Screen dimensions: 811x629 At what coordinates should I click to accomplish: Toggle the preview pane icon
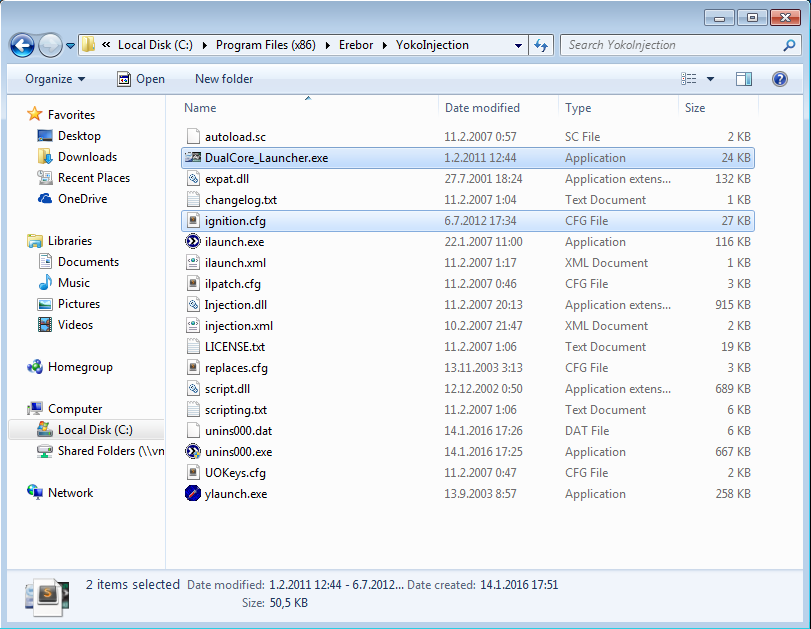(x=743, y=79)
